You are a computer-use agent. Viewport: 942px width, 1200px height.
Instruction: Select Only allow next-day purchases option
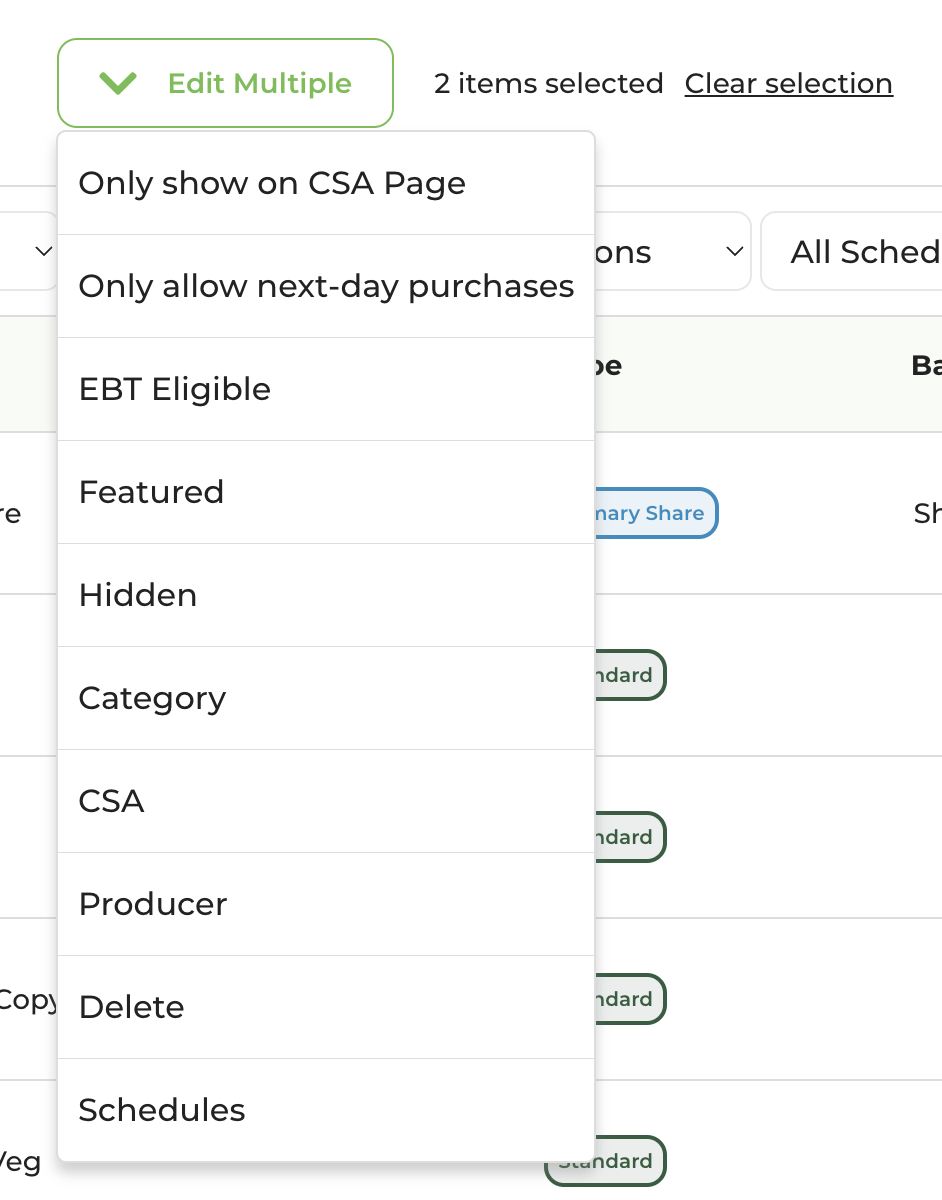pos(326,286)
